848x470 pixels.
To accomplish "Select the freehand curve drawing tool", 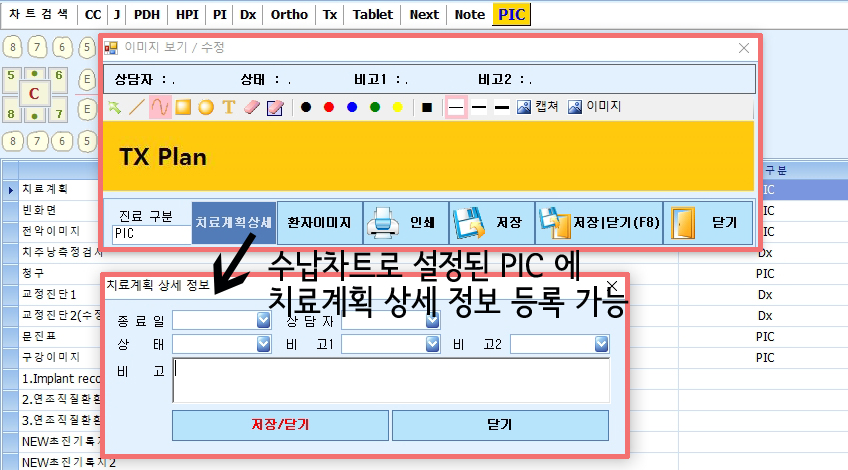I will (x=160, y=107).
